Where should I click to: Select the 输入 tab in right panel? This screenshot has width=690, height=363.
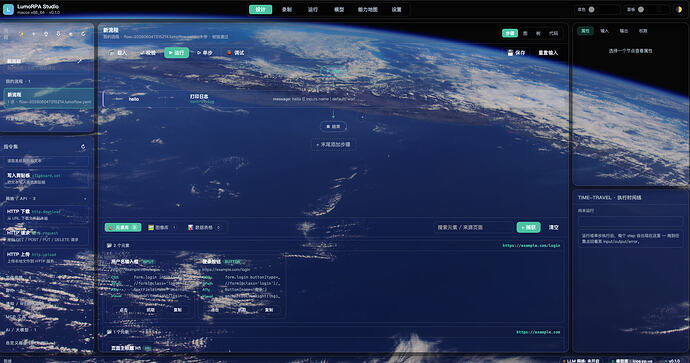(605, 31)
